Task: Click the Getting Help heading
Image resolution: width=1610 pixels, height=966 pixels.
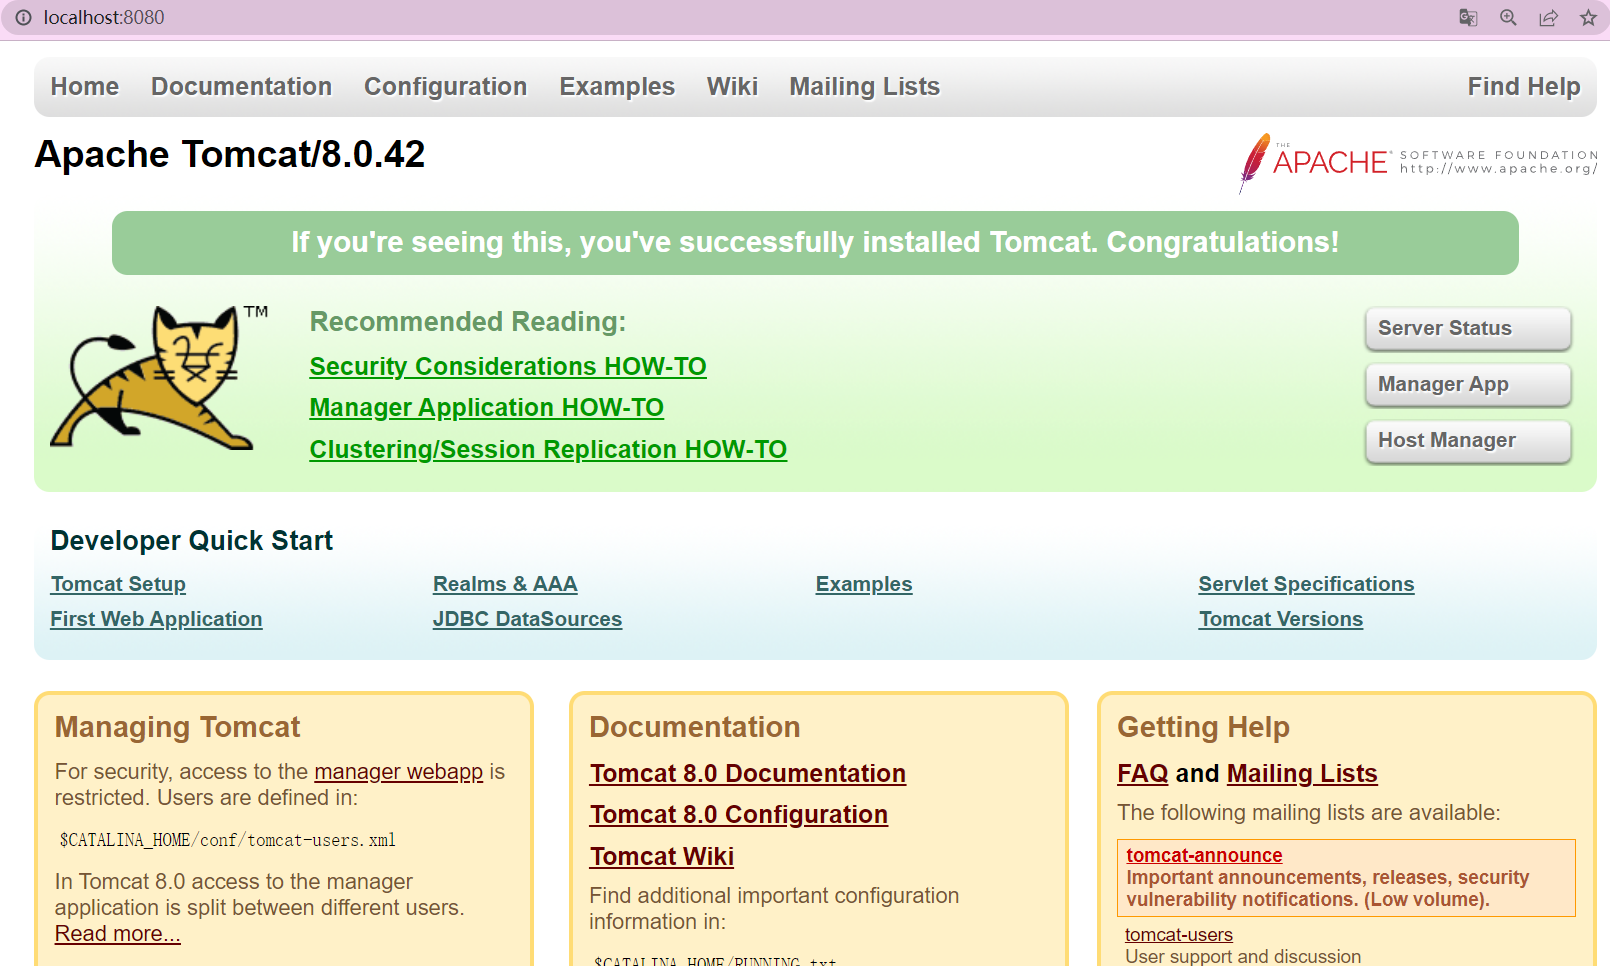Action: [1203, 727]
